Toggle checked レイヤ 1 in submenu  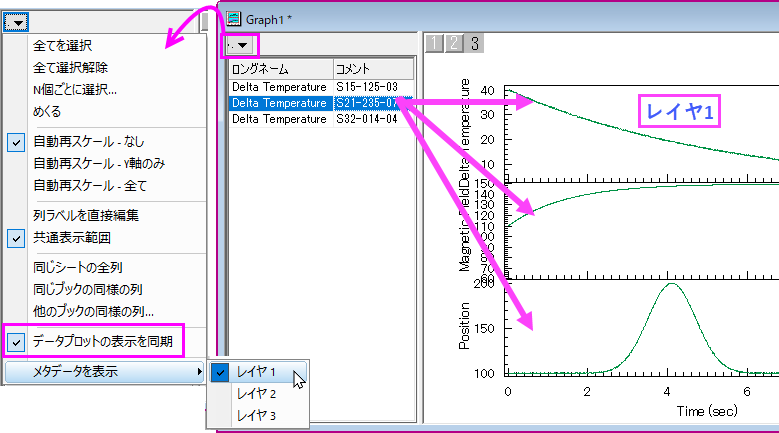pos(258,372)
